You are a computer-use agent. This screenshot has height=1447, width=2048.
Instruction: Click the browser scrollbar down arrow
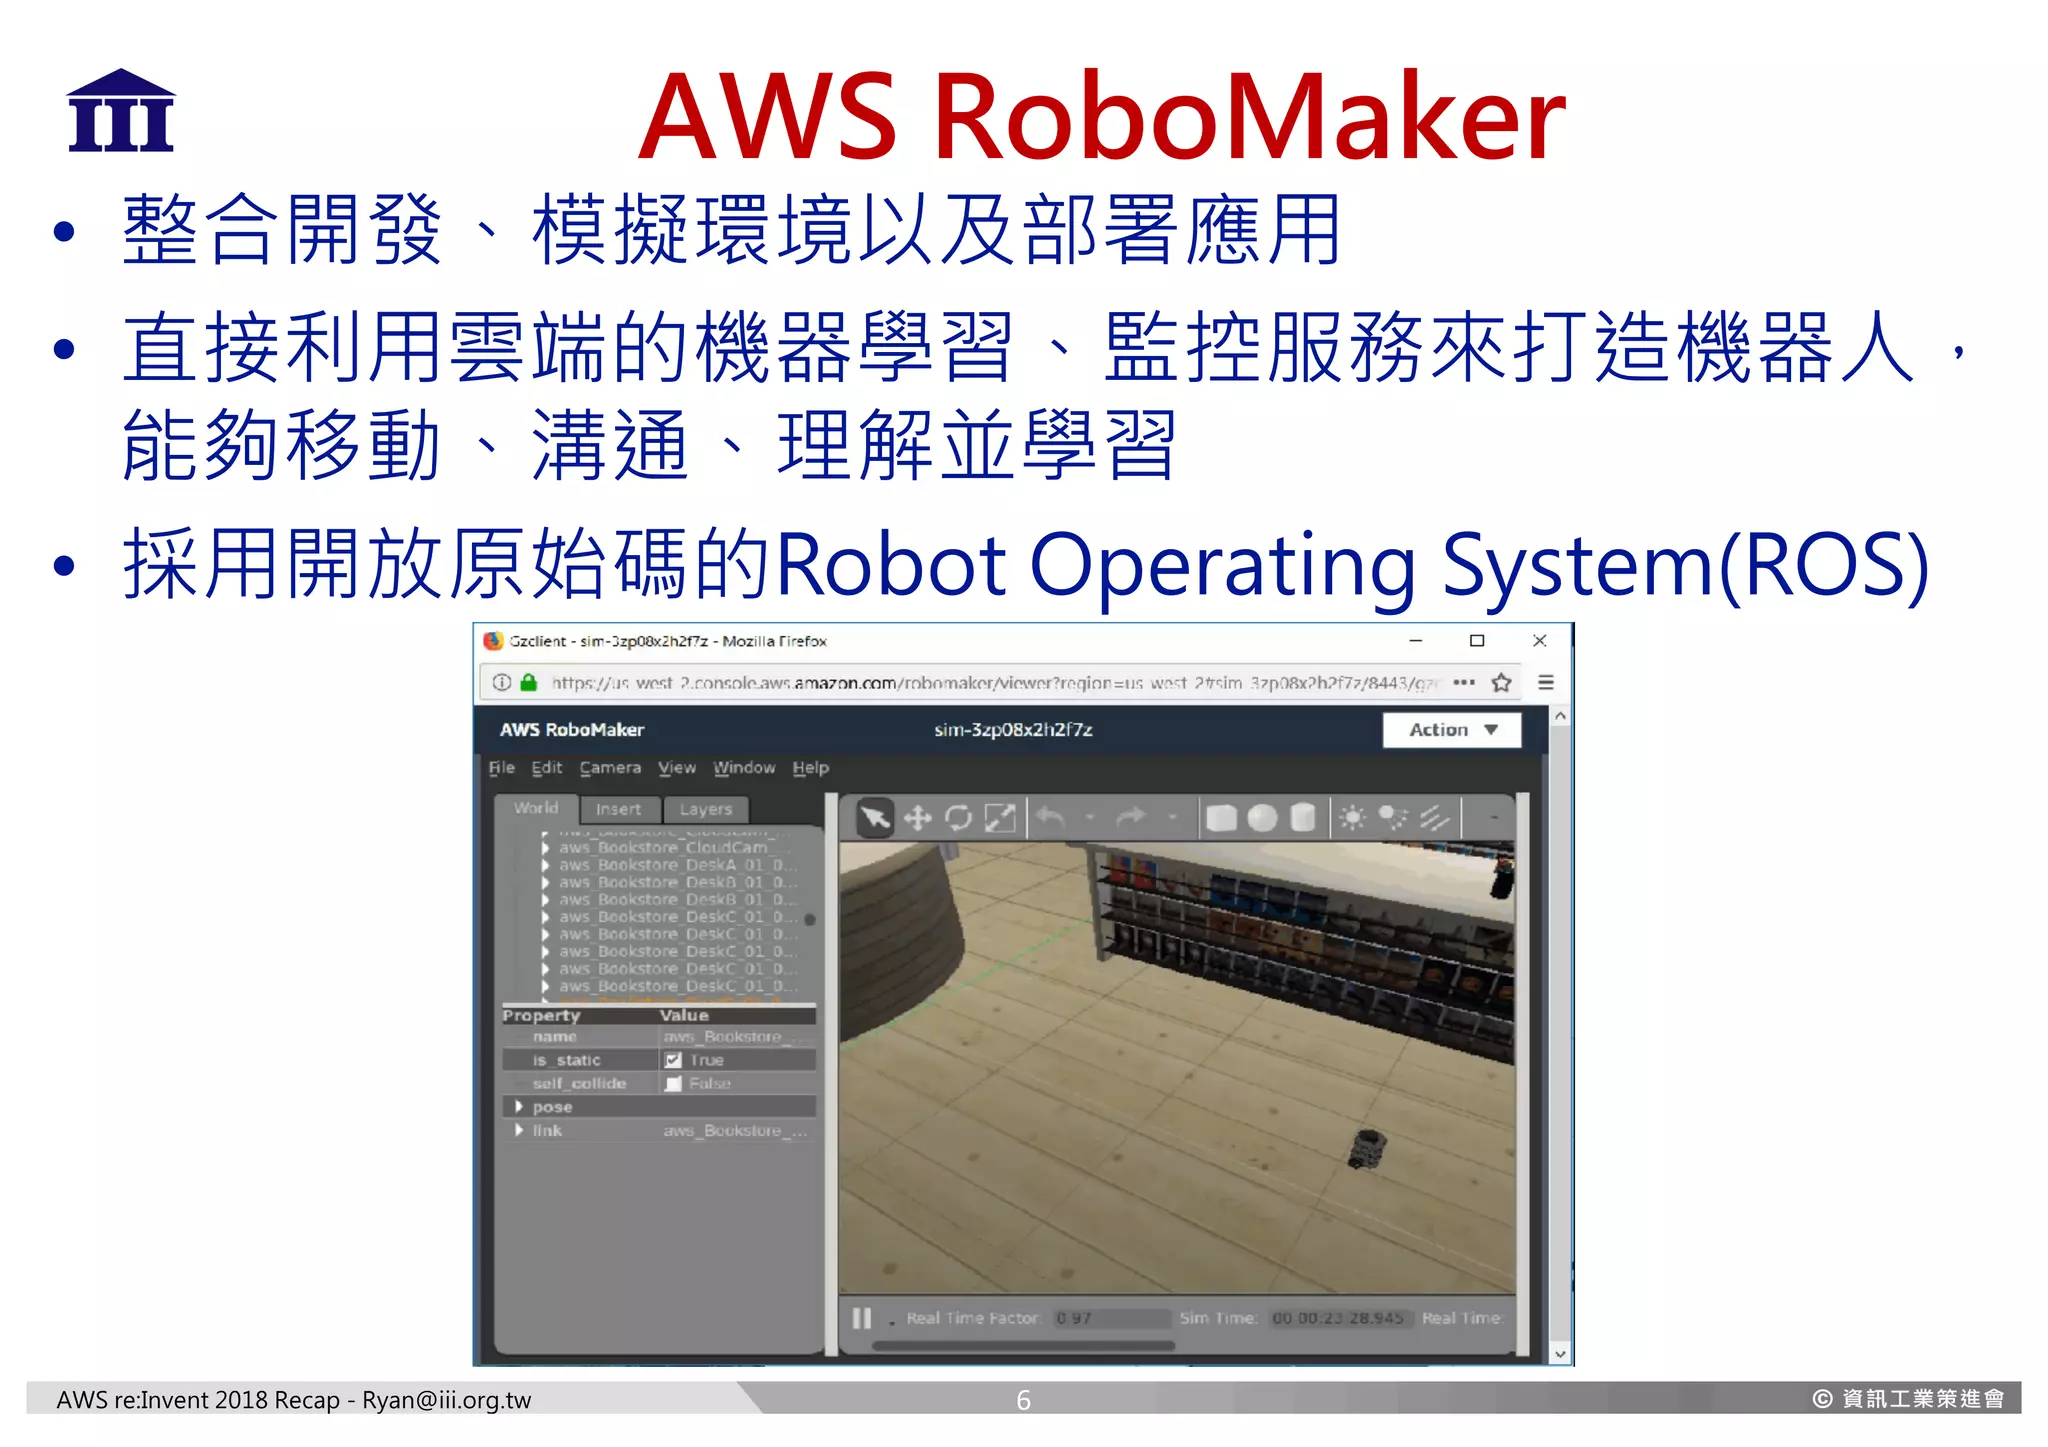coord(1560,1354)
